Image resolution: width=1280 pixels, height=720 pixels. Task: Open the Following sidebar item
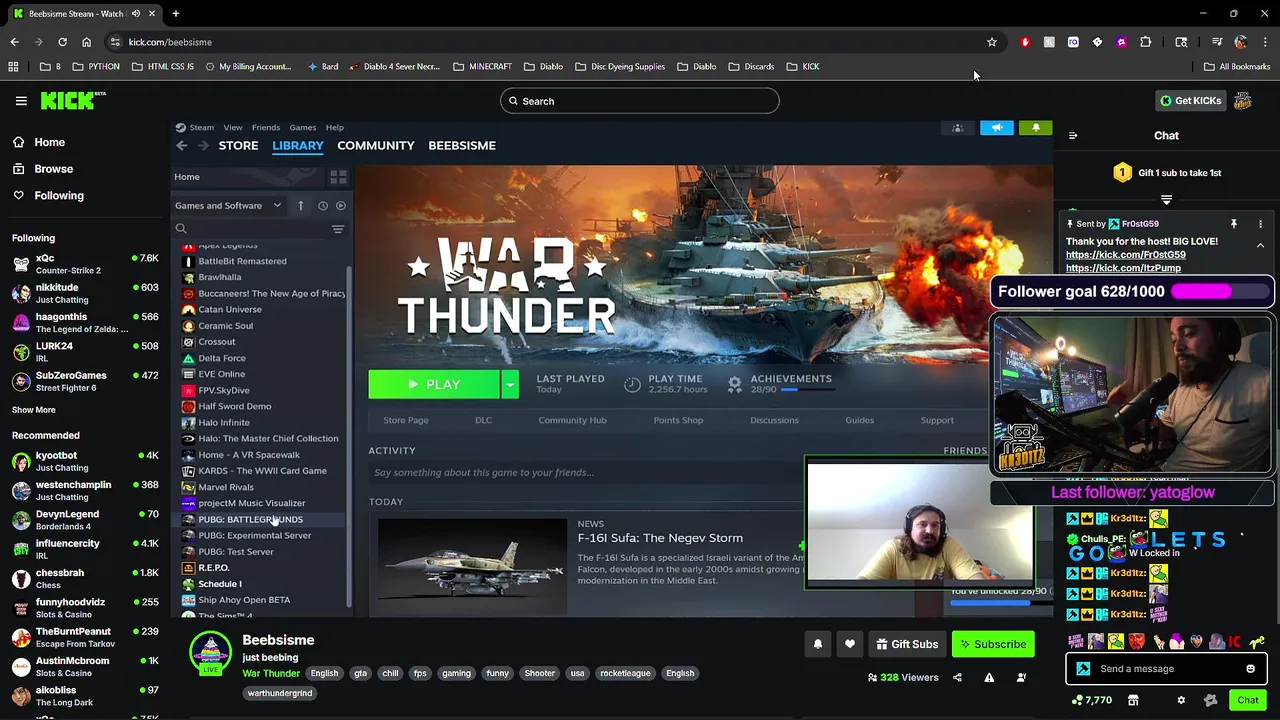[x=58, y=196]
